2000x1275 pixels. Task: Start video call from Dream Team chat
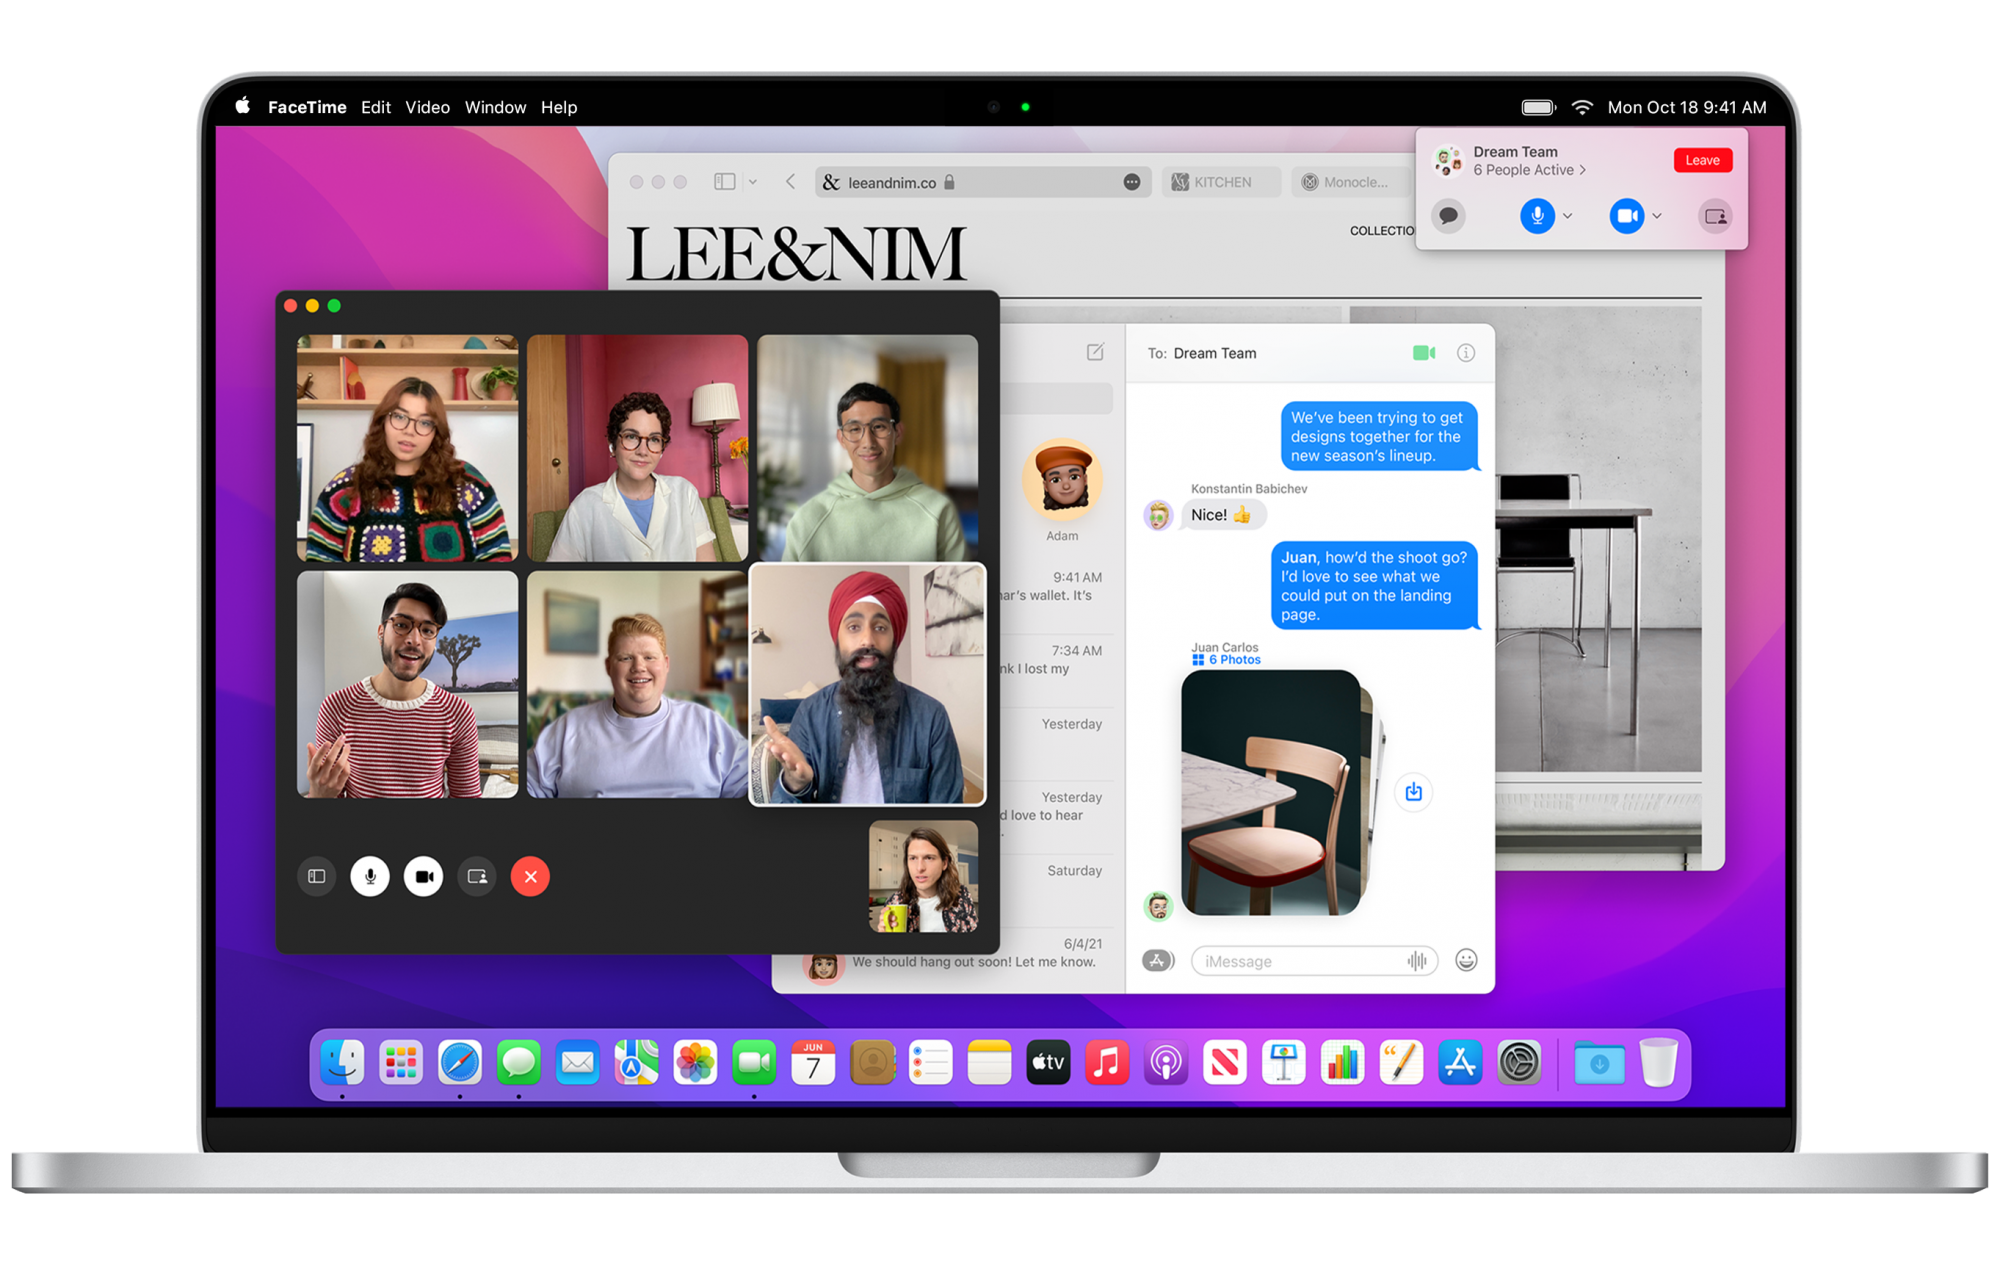pos(1424,353)
